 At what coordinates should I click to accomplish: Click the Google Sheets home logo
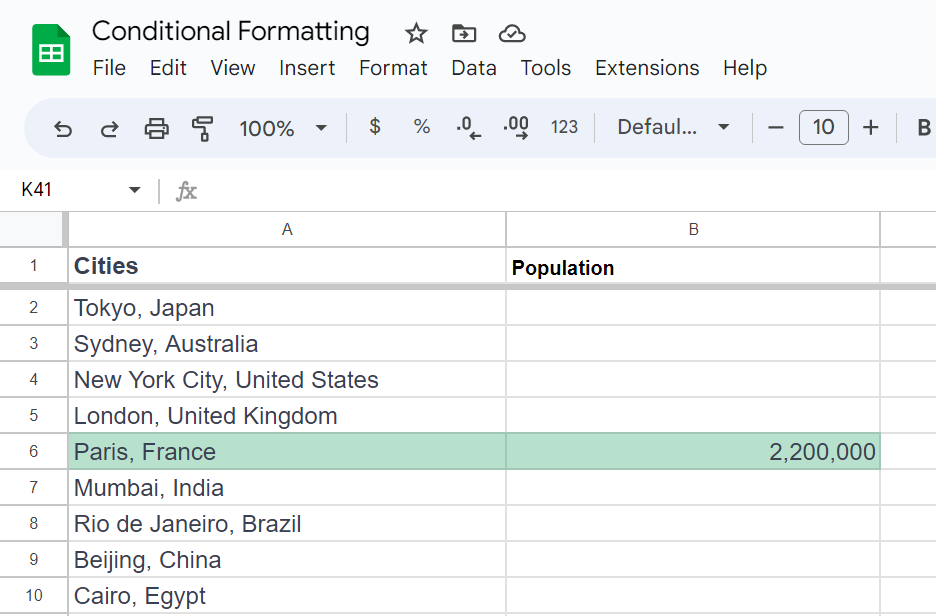(x=51, y=49)
